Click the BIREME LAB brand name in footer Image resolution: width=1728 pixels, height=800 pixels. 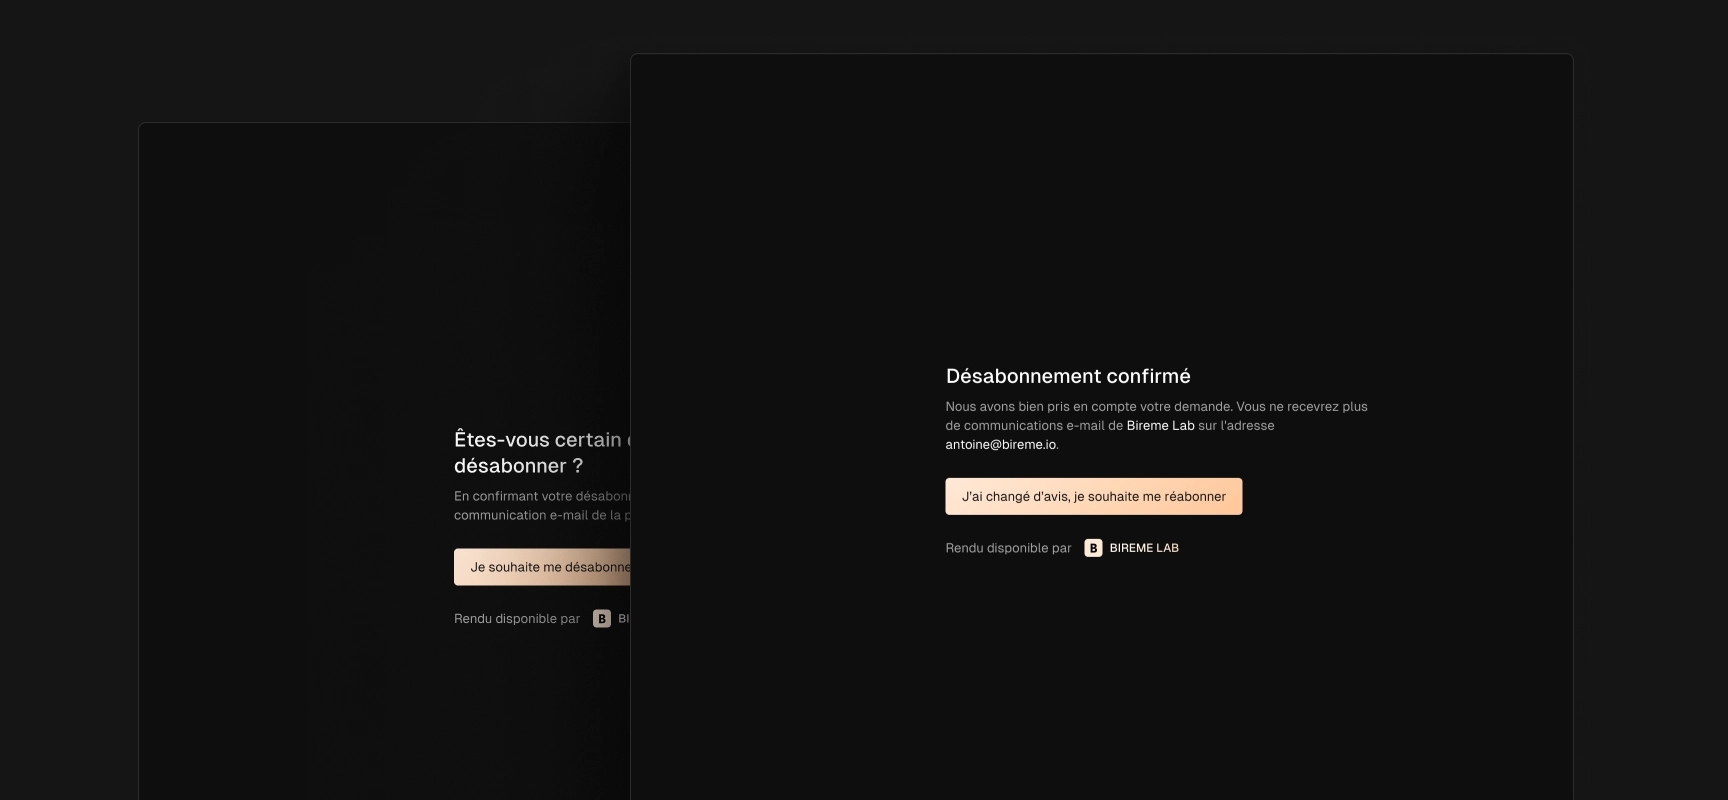(1144, 548)
